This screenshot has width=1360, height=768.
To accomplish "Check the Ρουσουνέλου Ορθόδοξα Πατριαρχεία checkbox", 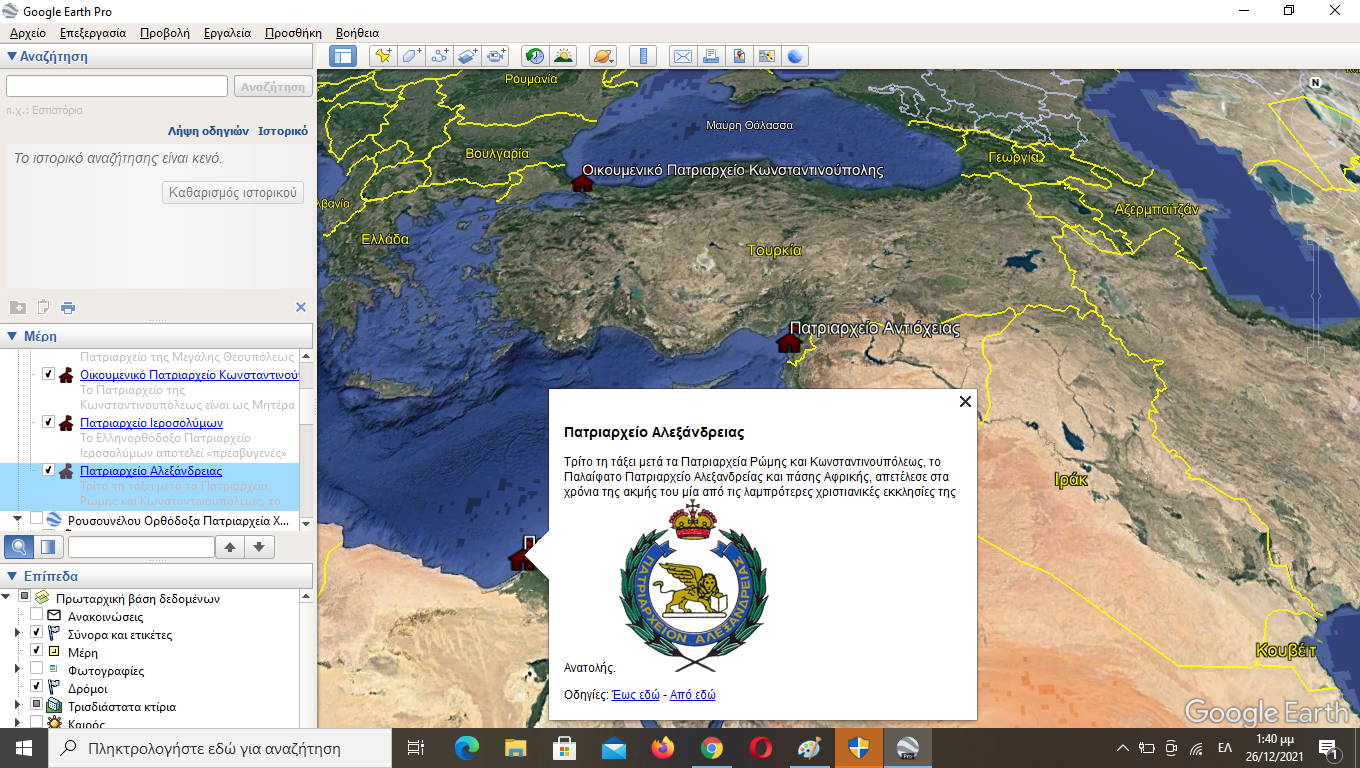I will click(36, 519).
